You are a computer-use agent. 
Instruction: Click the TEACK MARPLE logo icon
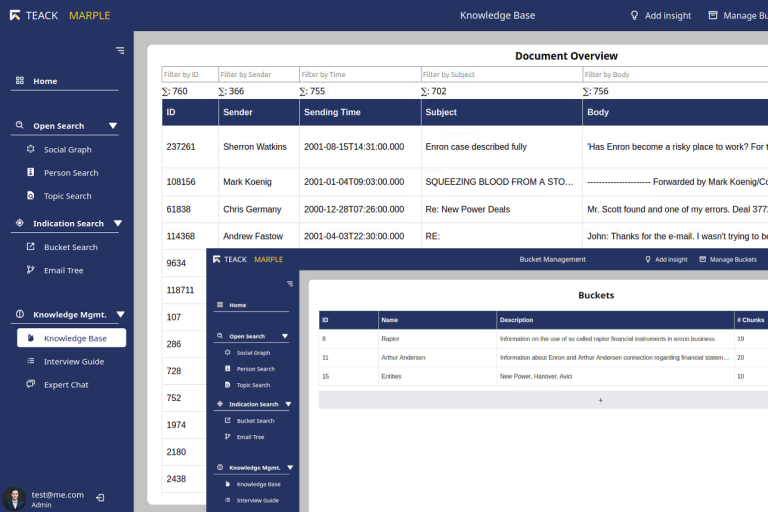[15, 15]
